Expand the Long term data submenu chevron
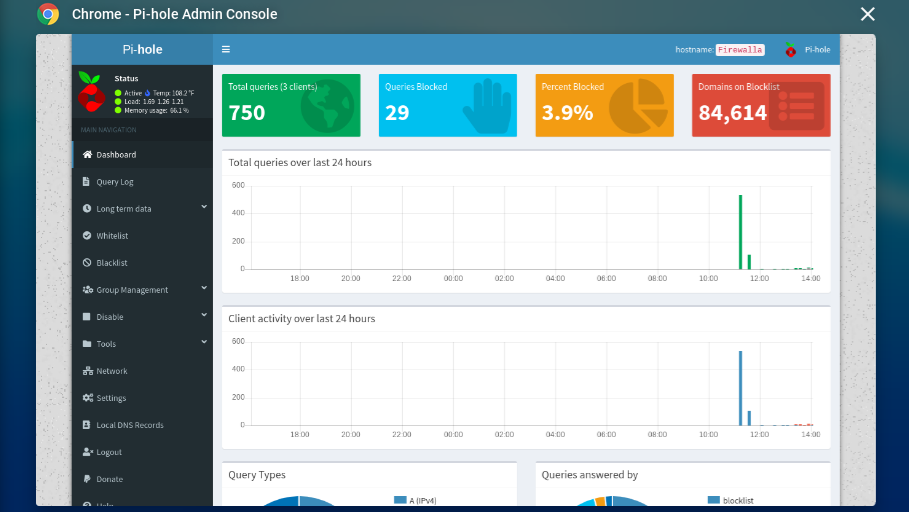The image size is (909, 512). pyautogui.click(x=204, y=207)
